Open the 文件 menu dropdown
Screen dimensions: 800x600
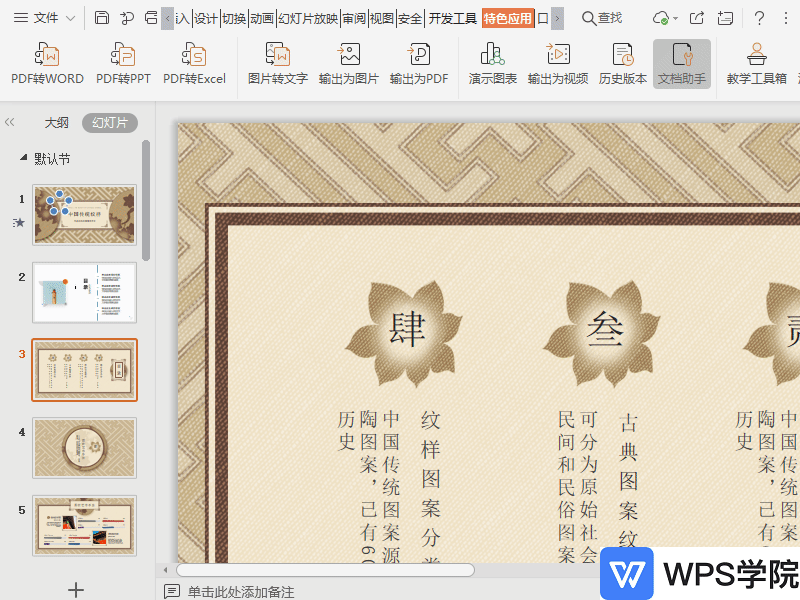44,18
